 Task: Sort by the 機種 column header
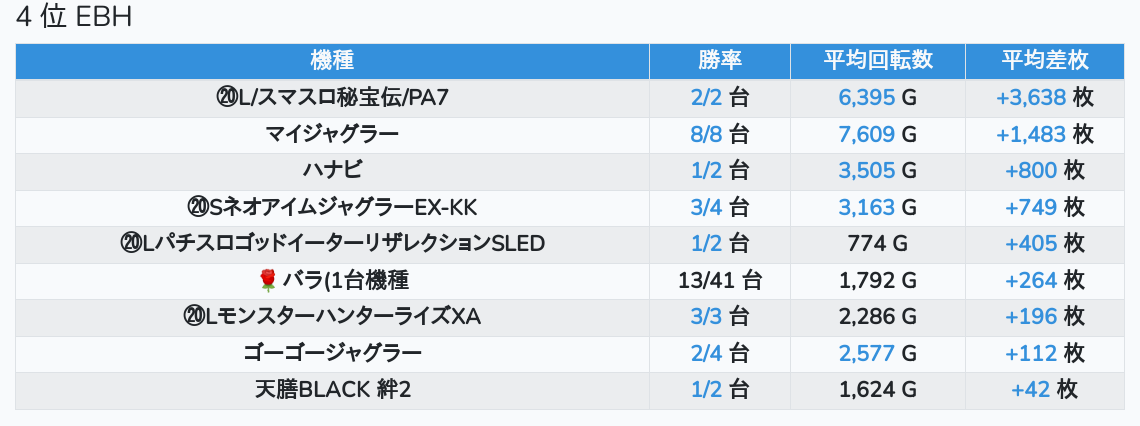pyautogui.click(x=332, y=60)
